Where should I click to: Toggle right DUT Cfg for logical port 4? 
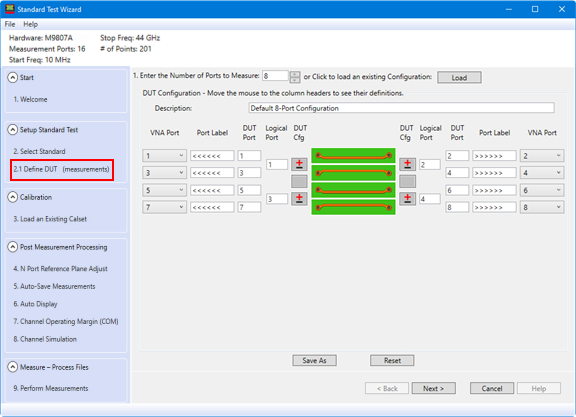point(407,199)
